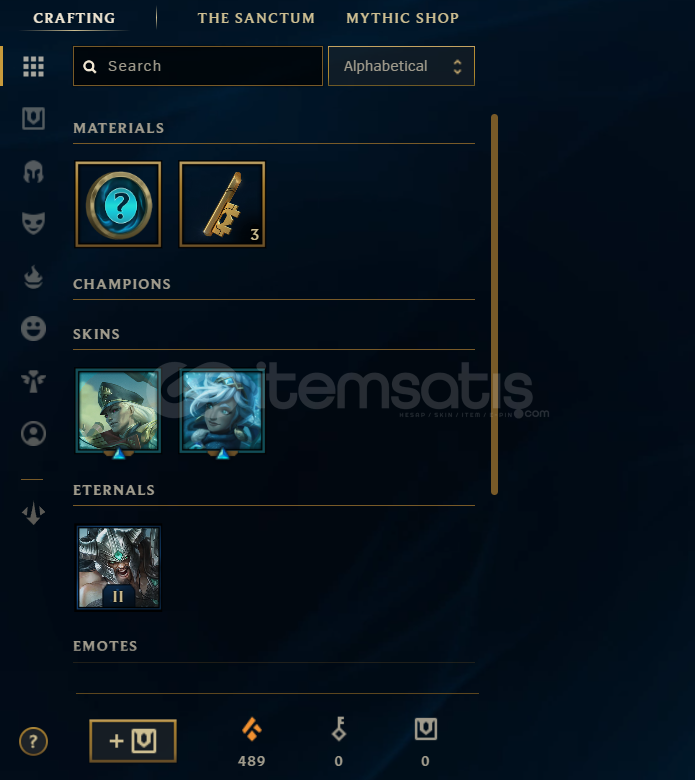
Task: Select the bottom sidebar tactician filter icon
Action: 33,513
